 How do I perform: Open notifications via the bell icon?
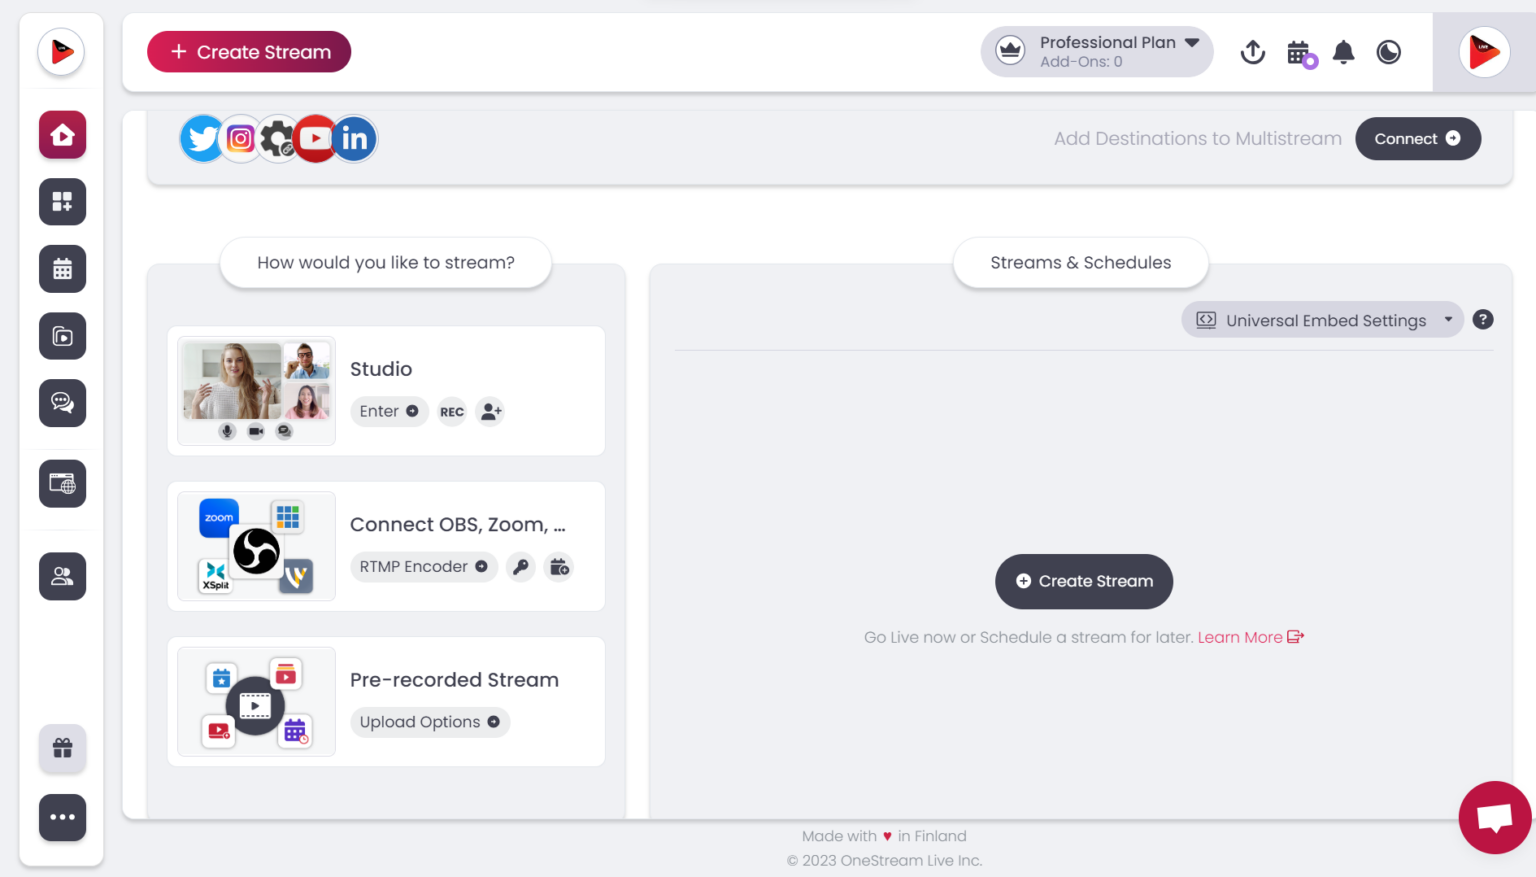click(x=1343, y=52)
